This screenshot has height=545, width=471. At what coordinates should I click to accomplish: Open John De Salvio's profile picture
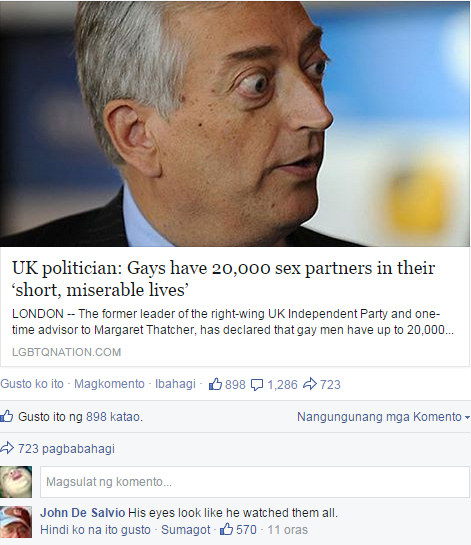(x=16, y=522)
